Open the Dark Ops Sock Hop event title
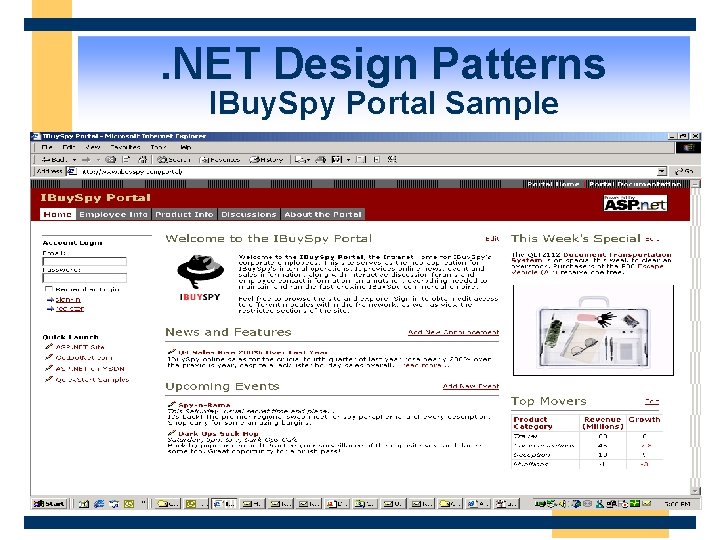 pos(218,433)
